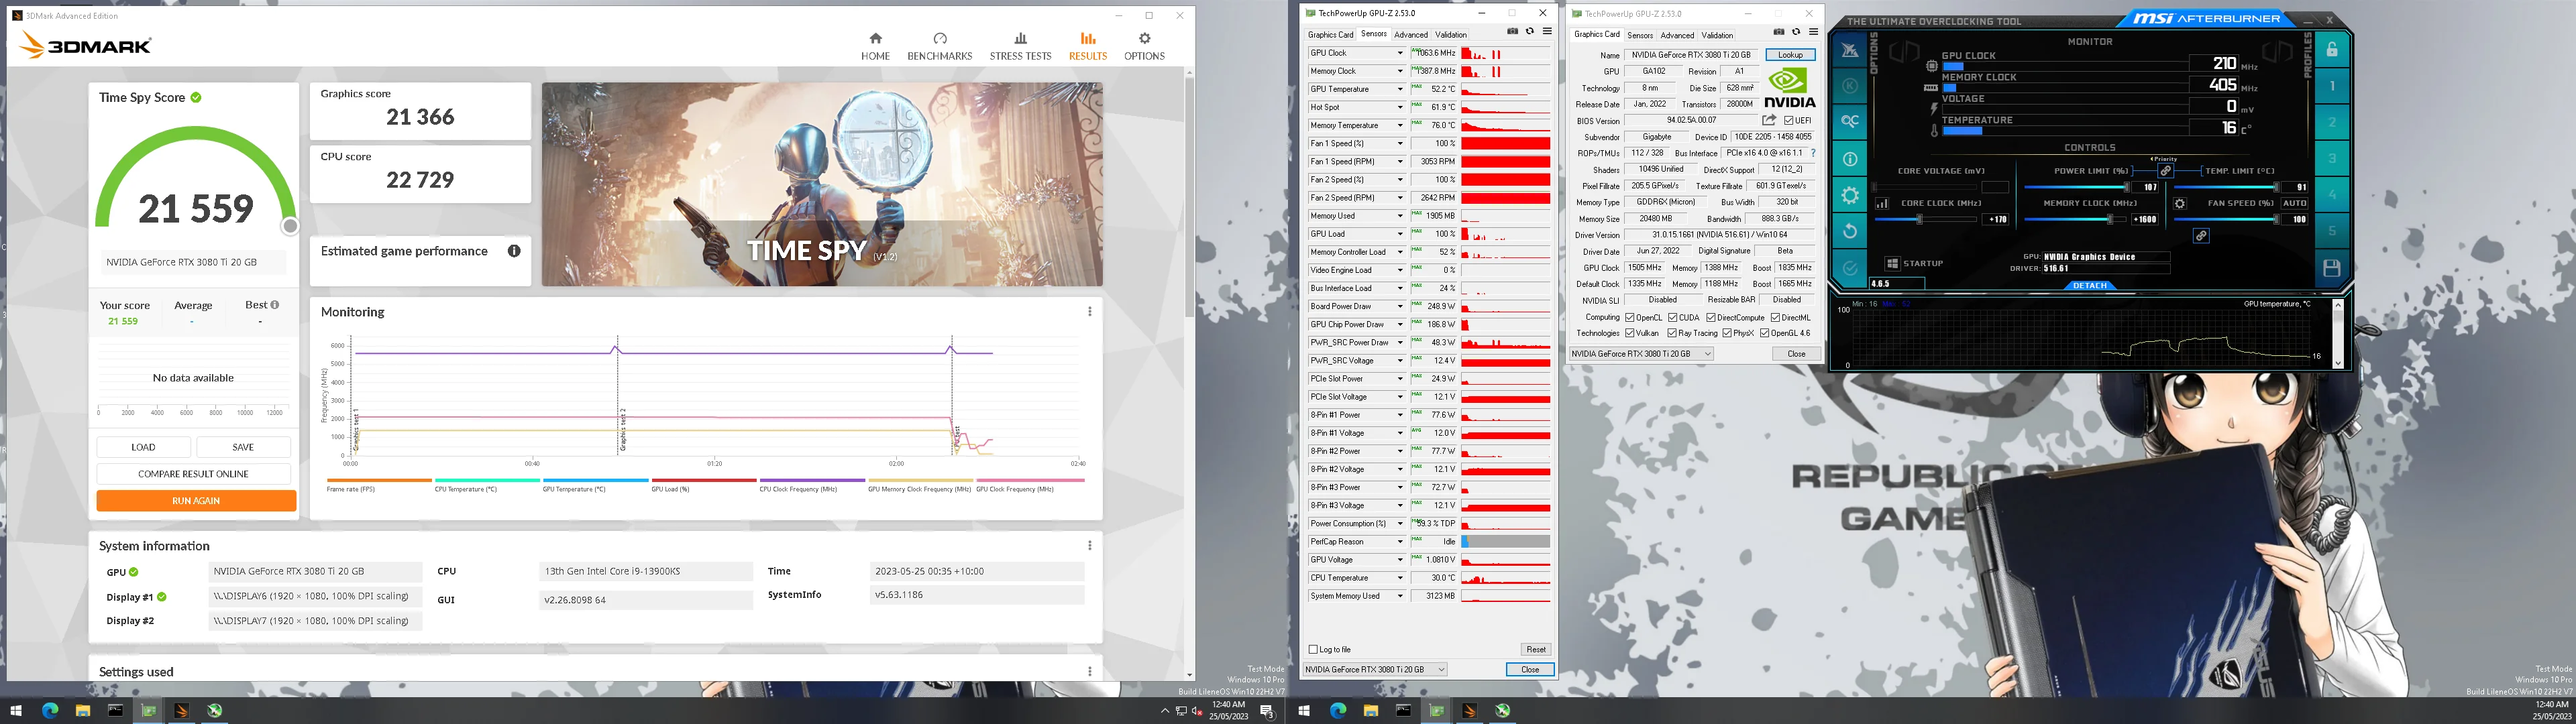Toggle the OpenCL checkbox in GPU-Z

coord(1630,318)
